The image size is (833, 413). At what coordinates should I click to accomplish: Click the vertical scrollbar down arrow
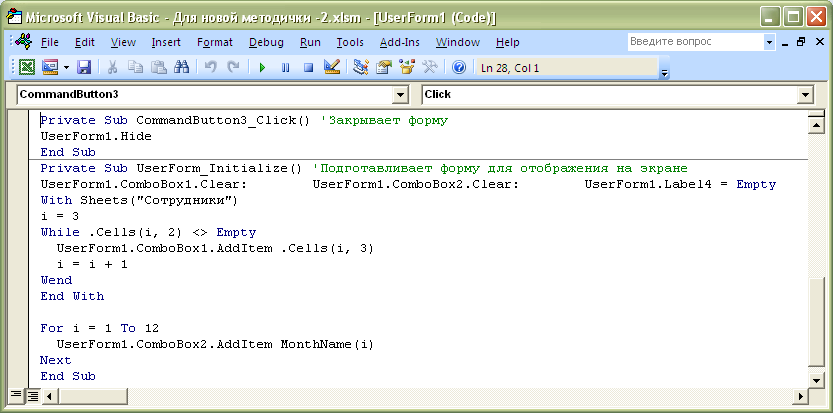click(815, 380)
